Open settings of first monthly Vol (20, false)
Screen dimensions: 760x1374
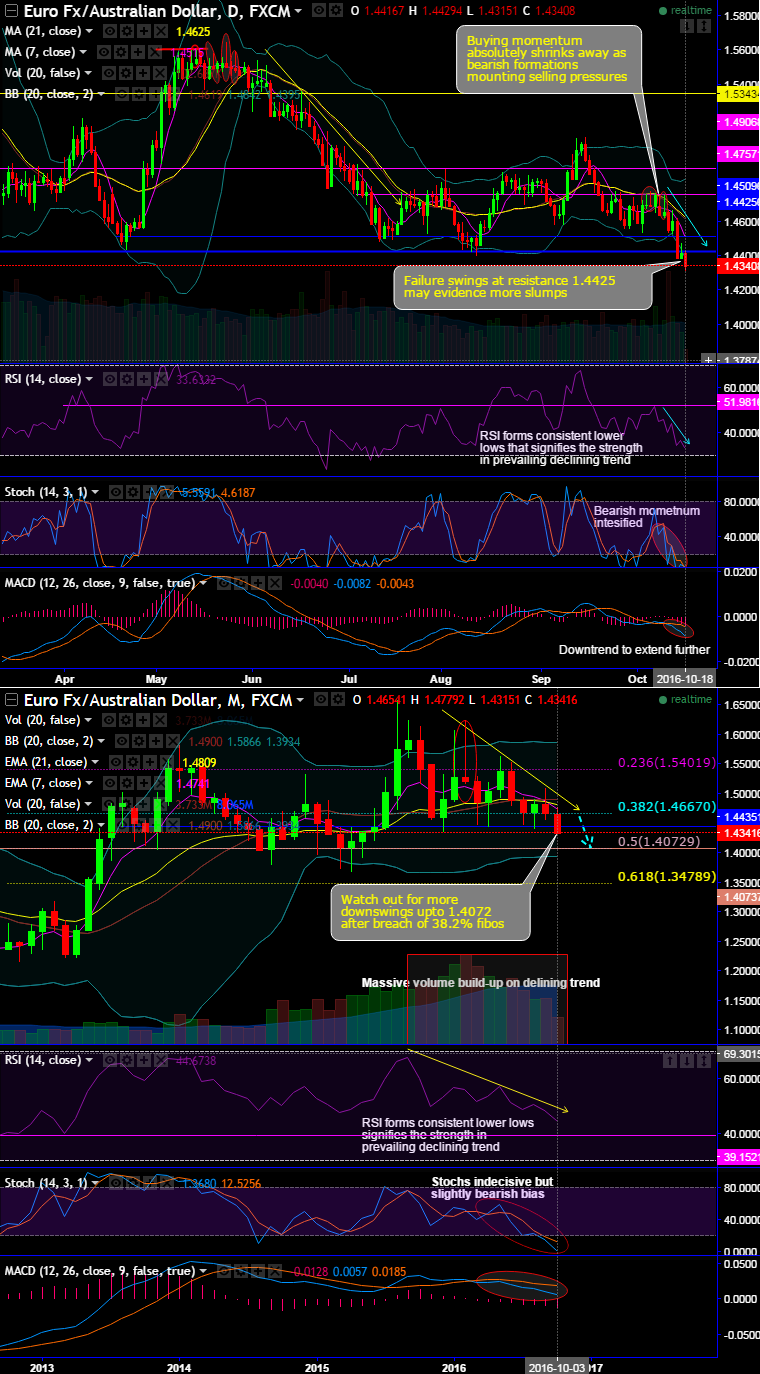point(126,720)
